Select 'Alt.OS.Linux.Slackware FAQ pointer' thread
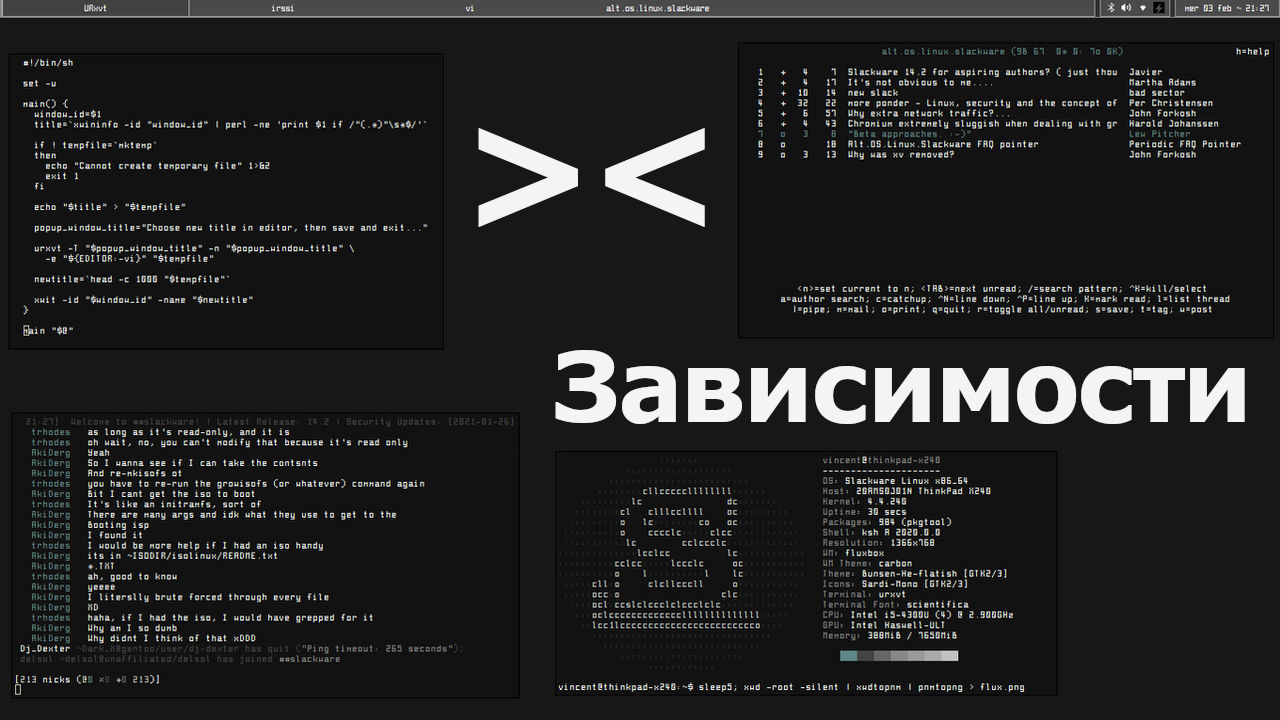This screenshot has width=1280, height=720. point(943,144)
